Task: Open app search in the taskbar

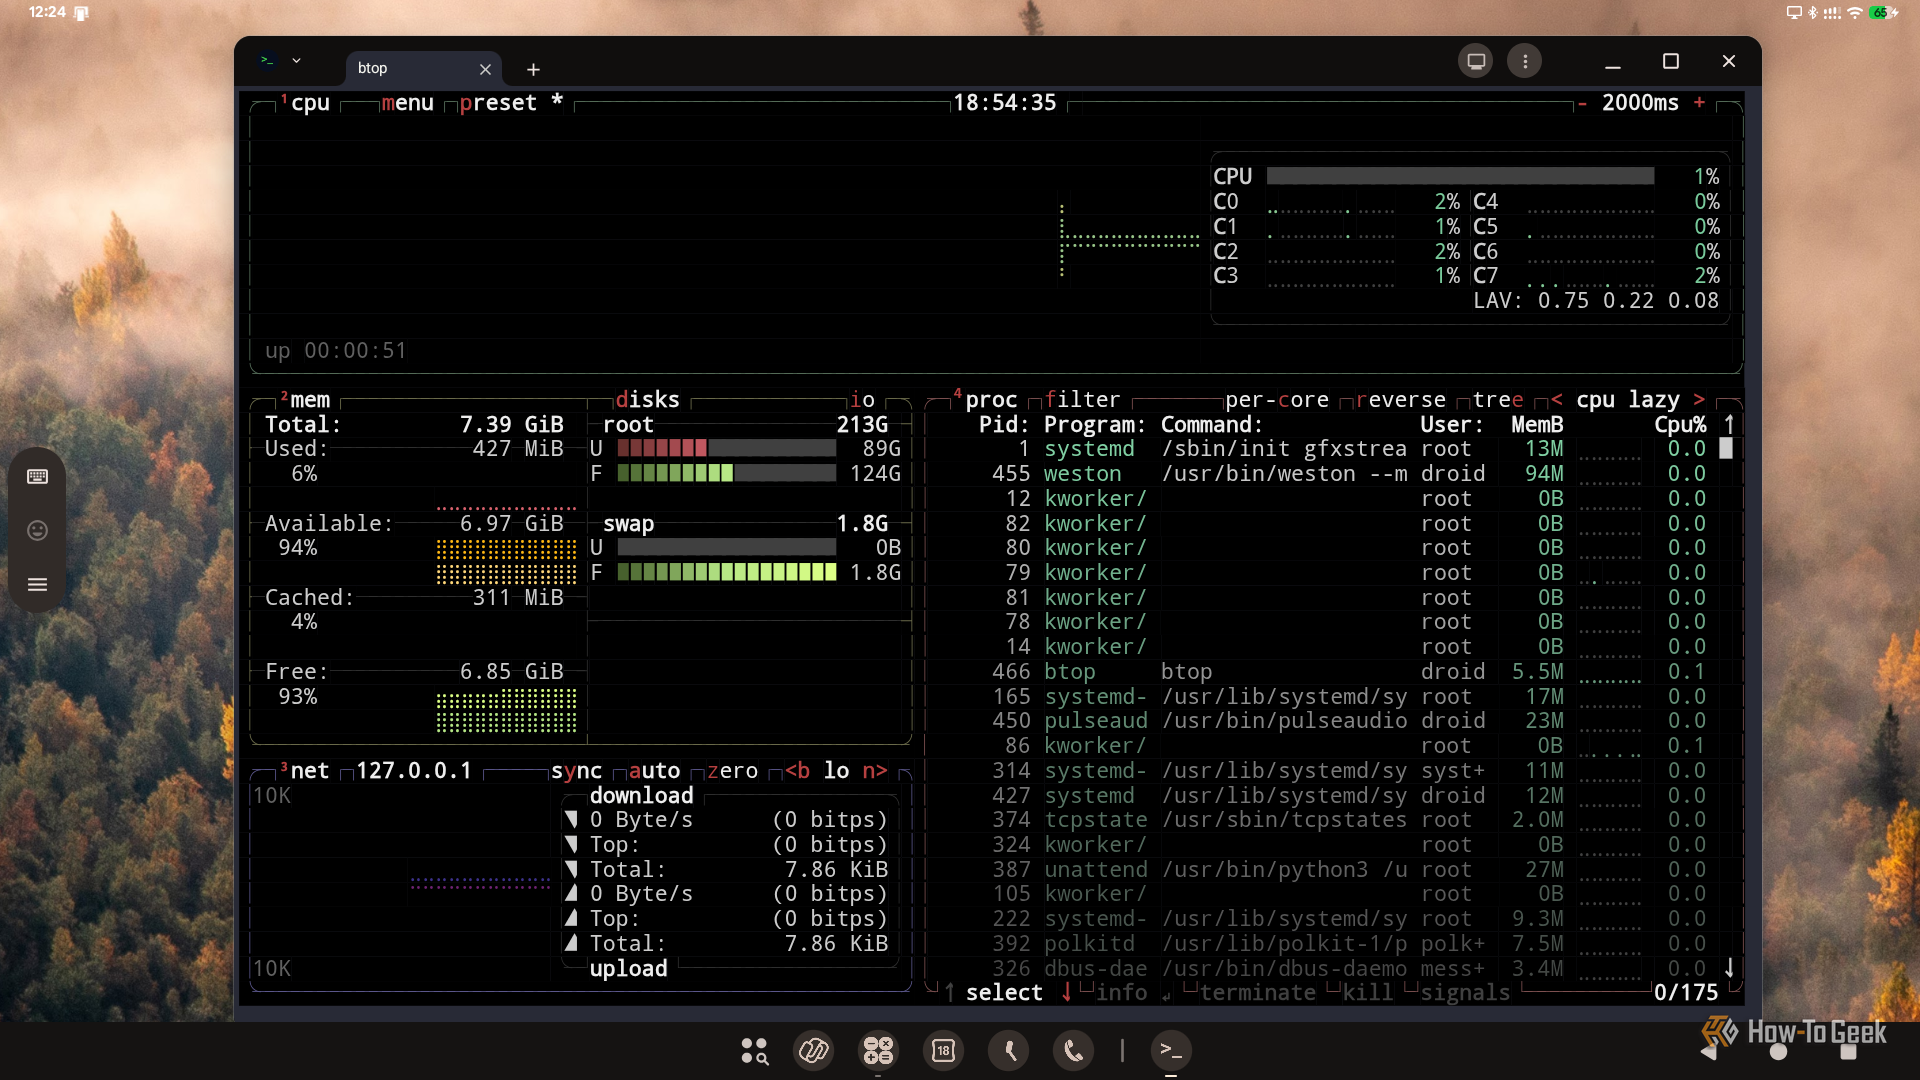Action: (753, 1050)
